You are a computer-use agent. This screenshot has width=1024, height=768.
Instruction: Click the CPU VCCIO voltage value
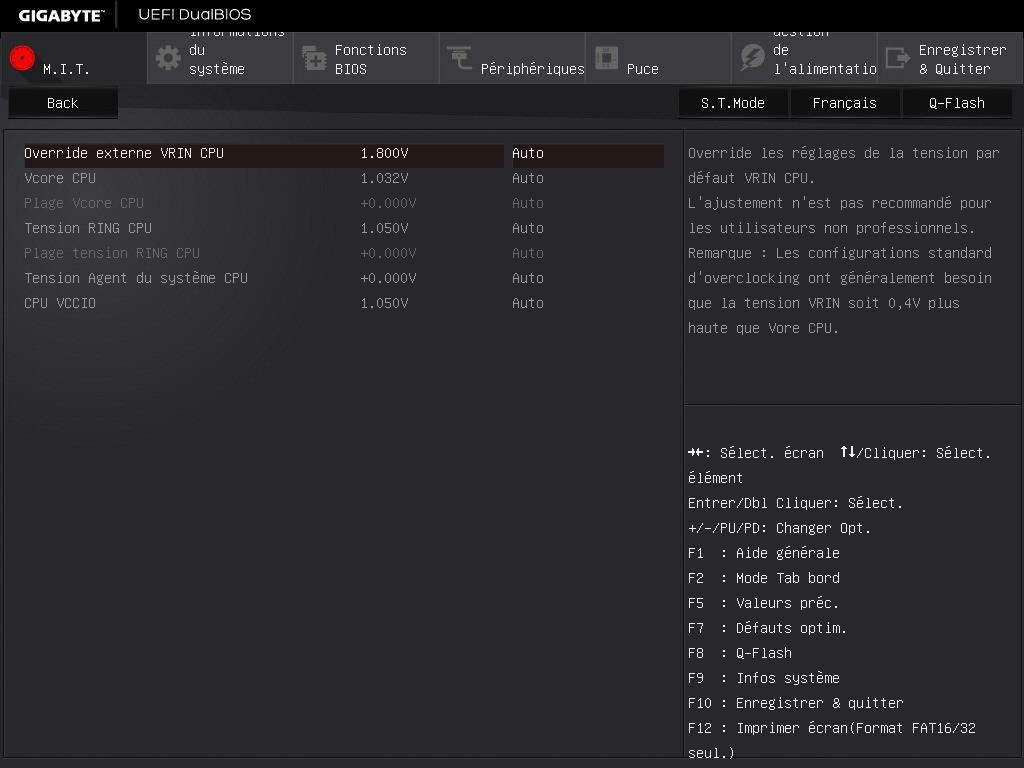(385, 304)
